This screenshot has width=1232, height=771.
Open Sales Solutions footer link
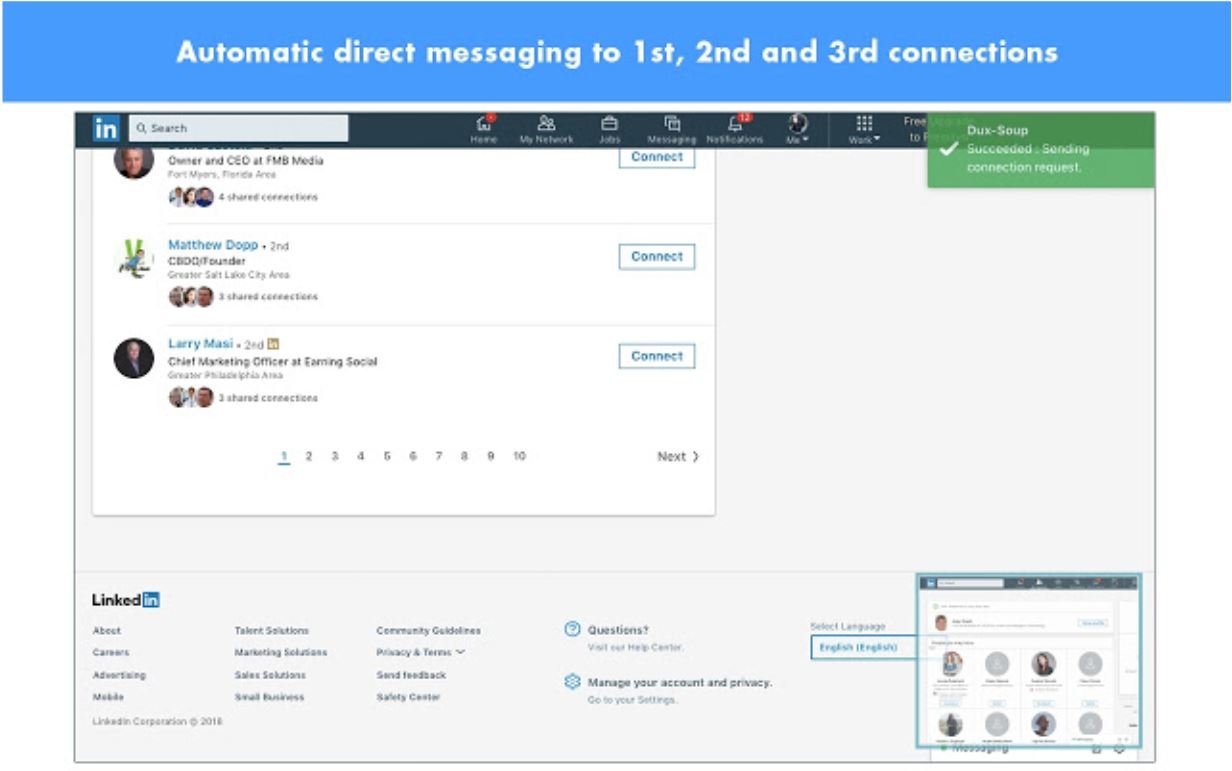pos(270,675)
